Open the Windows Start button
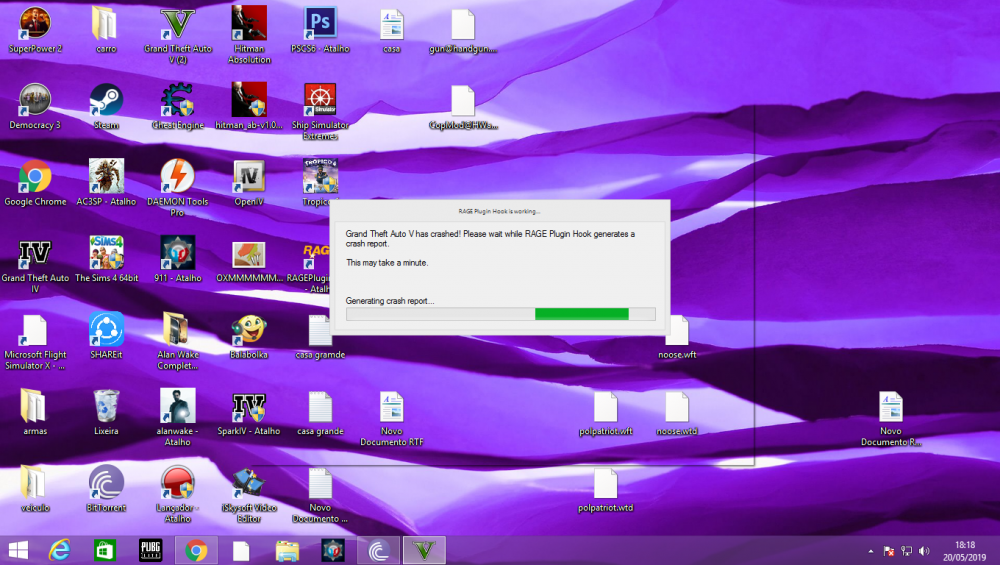The height and width of the screenshot is (565, 1000). (x=18, y=550)
